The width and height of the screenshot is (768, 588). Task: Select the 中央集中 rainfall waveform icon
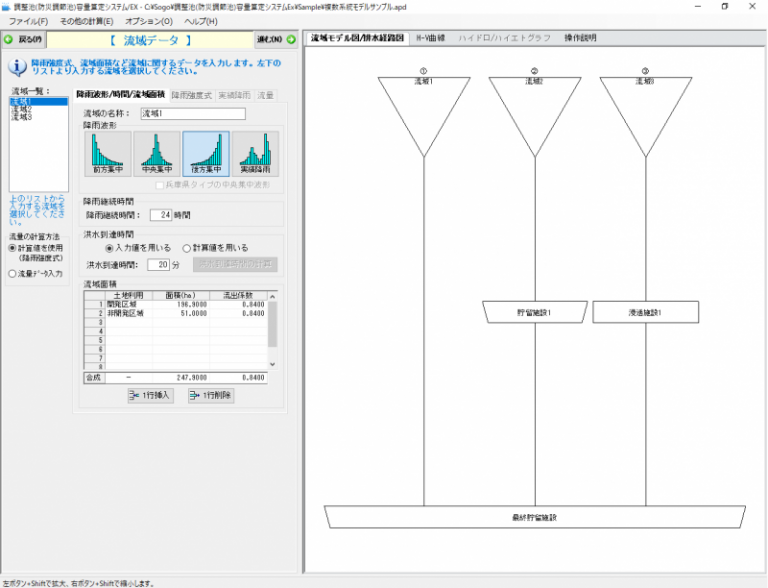pyautogui.click(x=157, y=153)
